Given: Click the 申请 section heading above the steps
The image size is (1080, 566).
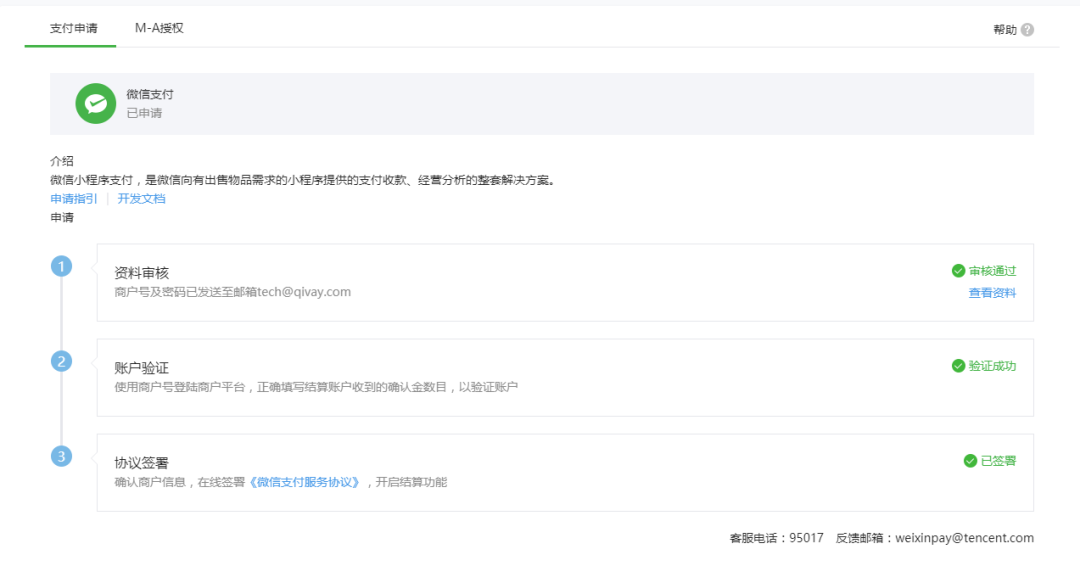Looking at the screenshot, I should 62,218.
